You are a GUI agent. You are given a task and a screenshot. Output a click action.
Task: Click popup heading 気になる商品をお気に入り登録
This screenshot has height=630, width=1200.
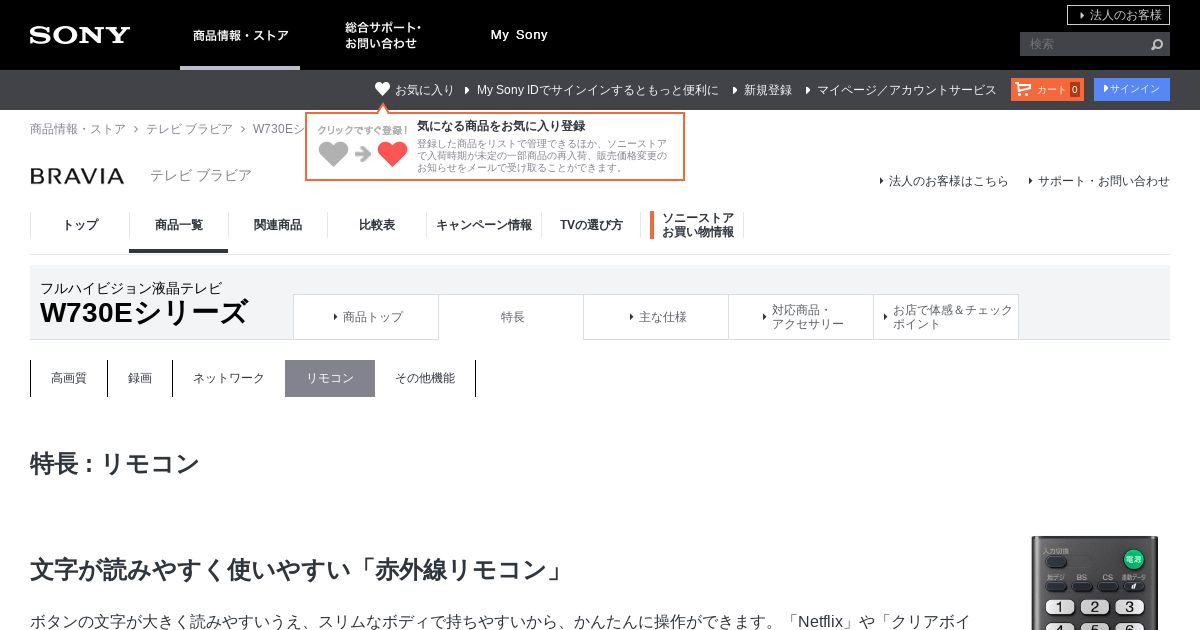[x=501, y=126]
